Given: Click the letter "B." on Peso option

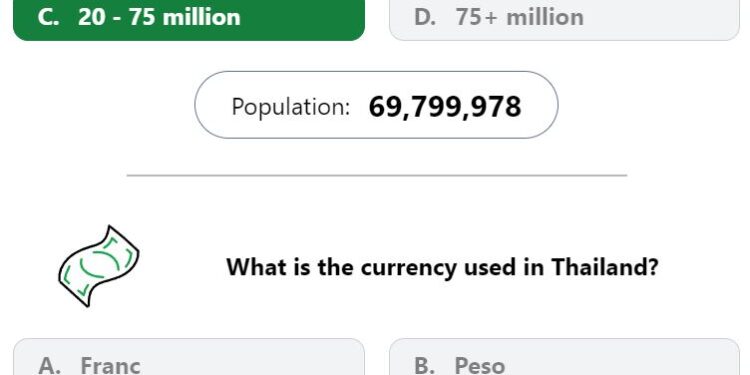Looking at the screenshot, I should (x=425, y=366).
